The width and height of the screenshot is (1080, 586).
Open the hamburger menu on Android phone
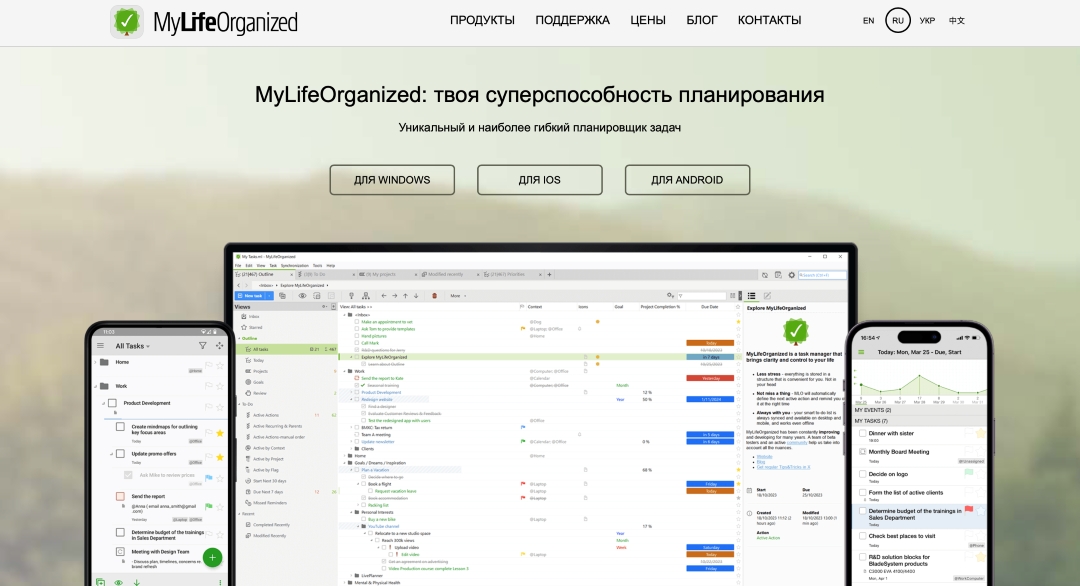101,346
